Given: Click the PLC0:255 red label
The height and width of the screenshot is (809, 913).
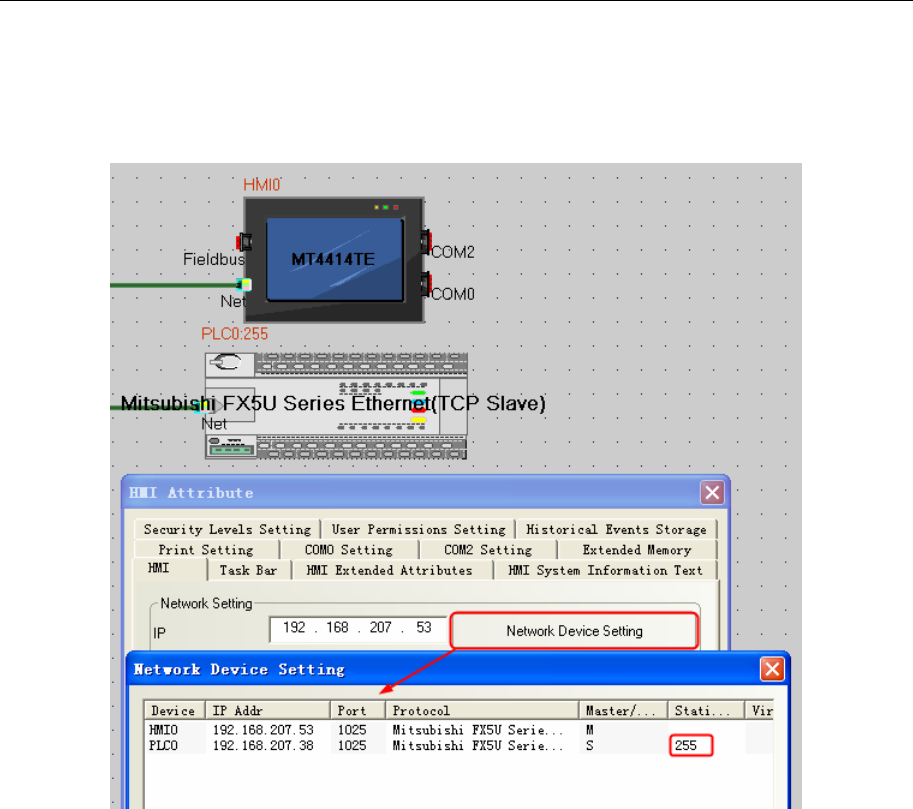Looking at the screenshot, I should (x=235, y=334).
